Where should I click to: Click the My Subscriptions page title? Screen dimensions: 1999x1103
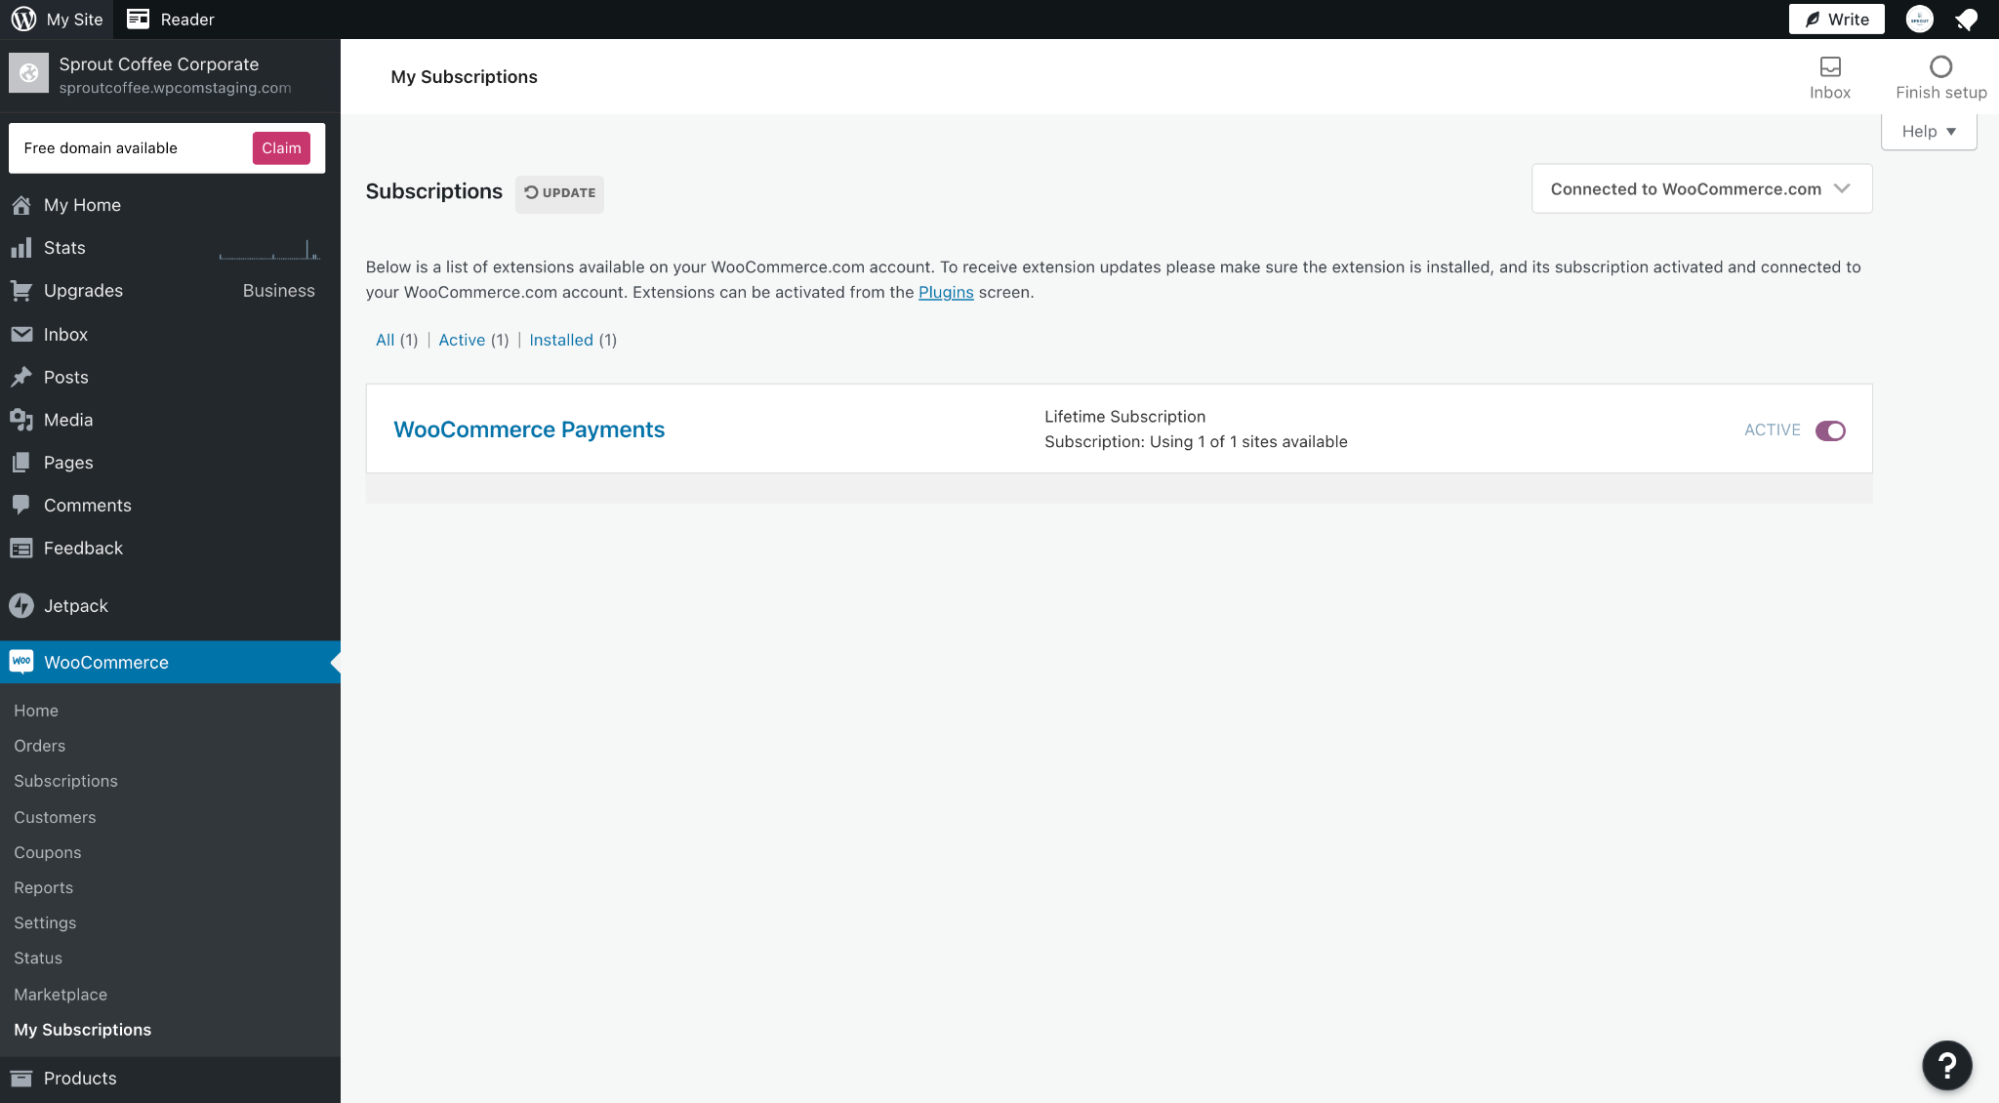coord(464,77)
